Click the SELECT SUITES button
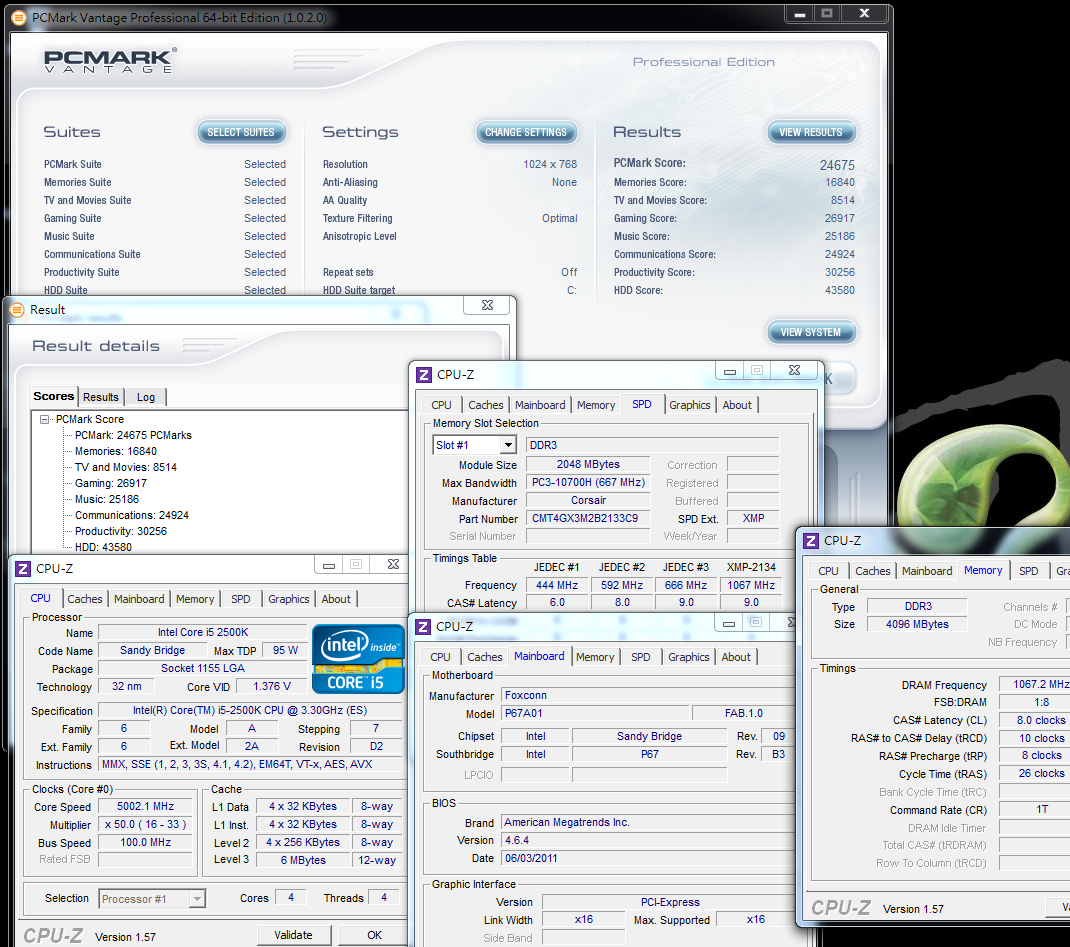 click(241, 132)
